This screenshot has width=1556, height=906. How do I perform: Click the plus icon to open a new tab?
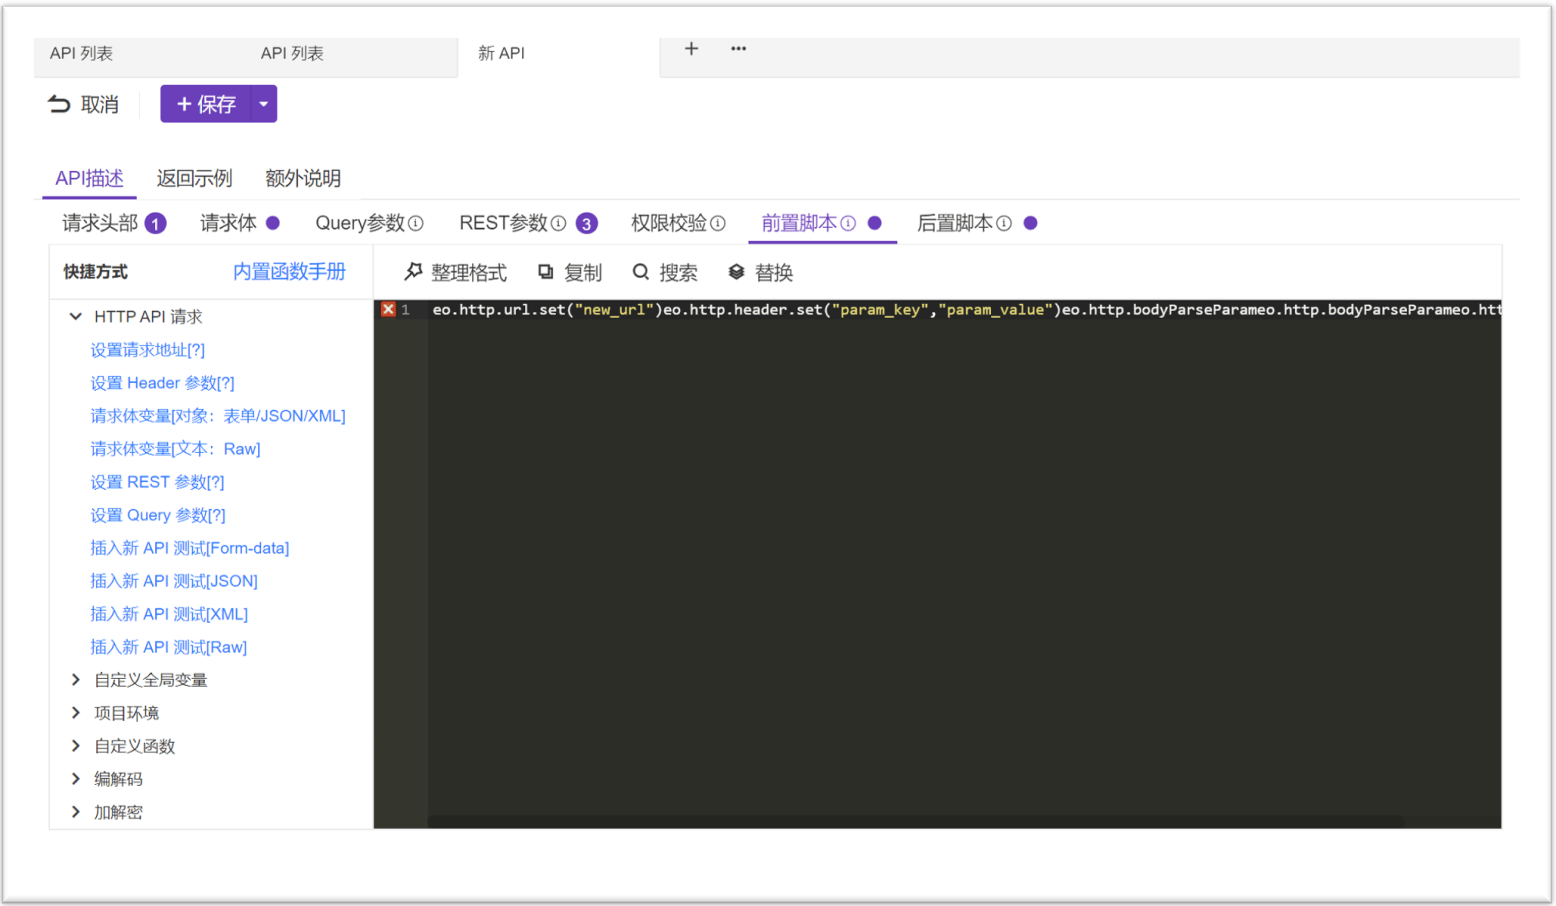point(692,48)
